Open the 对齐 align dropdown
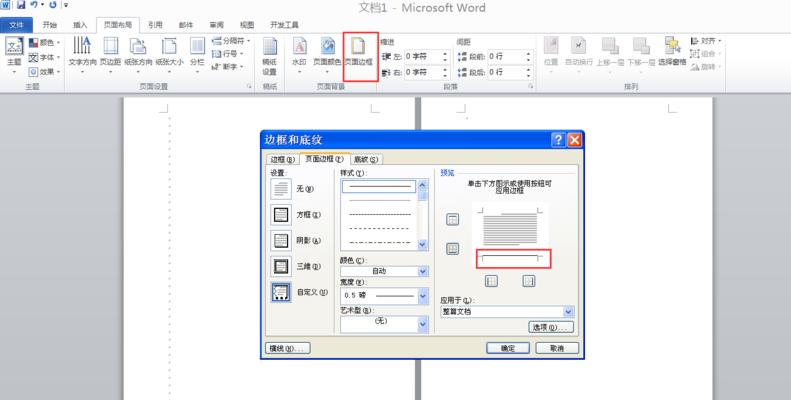 pos(706,40)
